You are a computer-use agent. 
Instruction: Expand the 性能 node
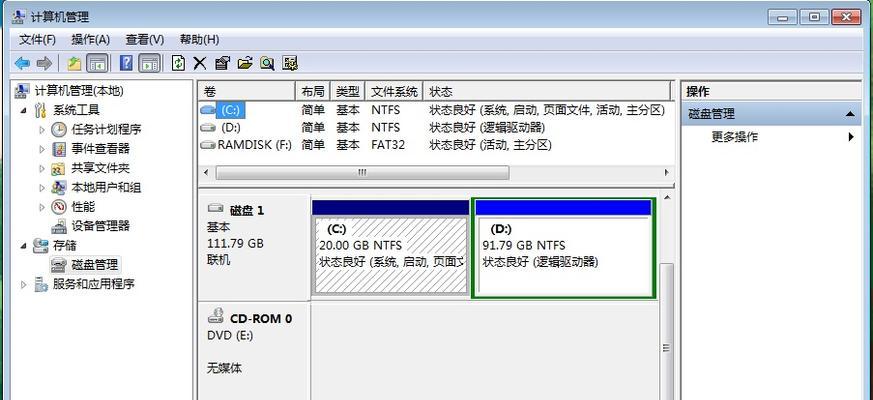42,207
